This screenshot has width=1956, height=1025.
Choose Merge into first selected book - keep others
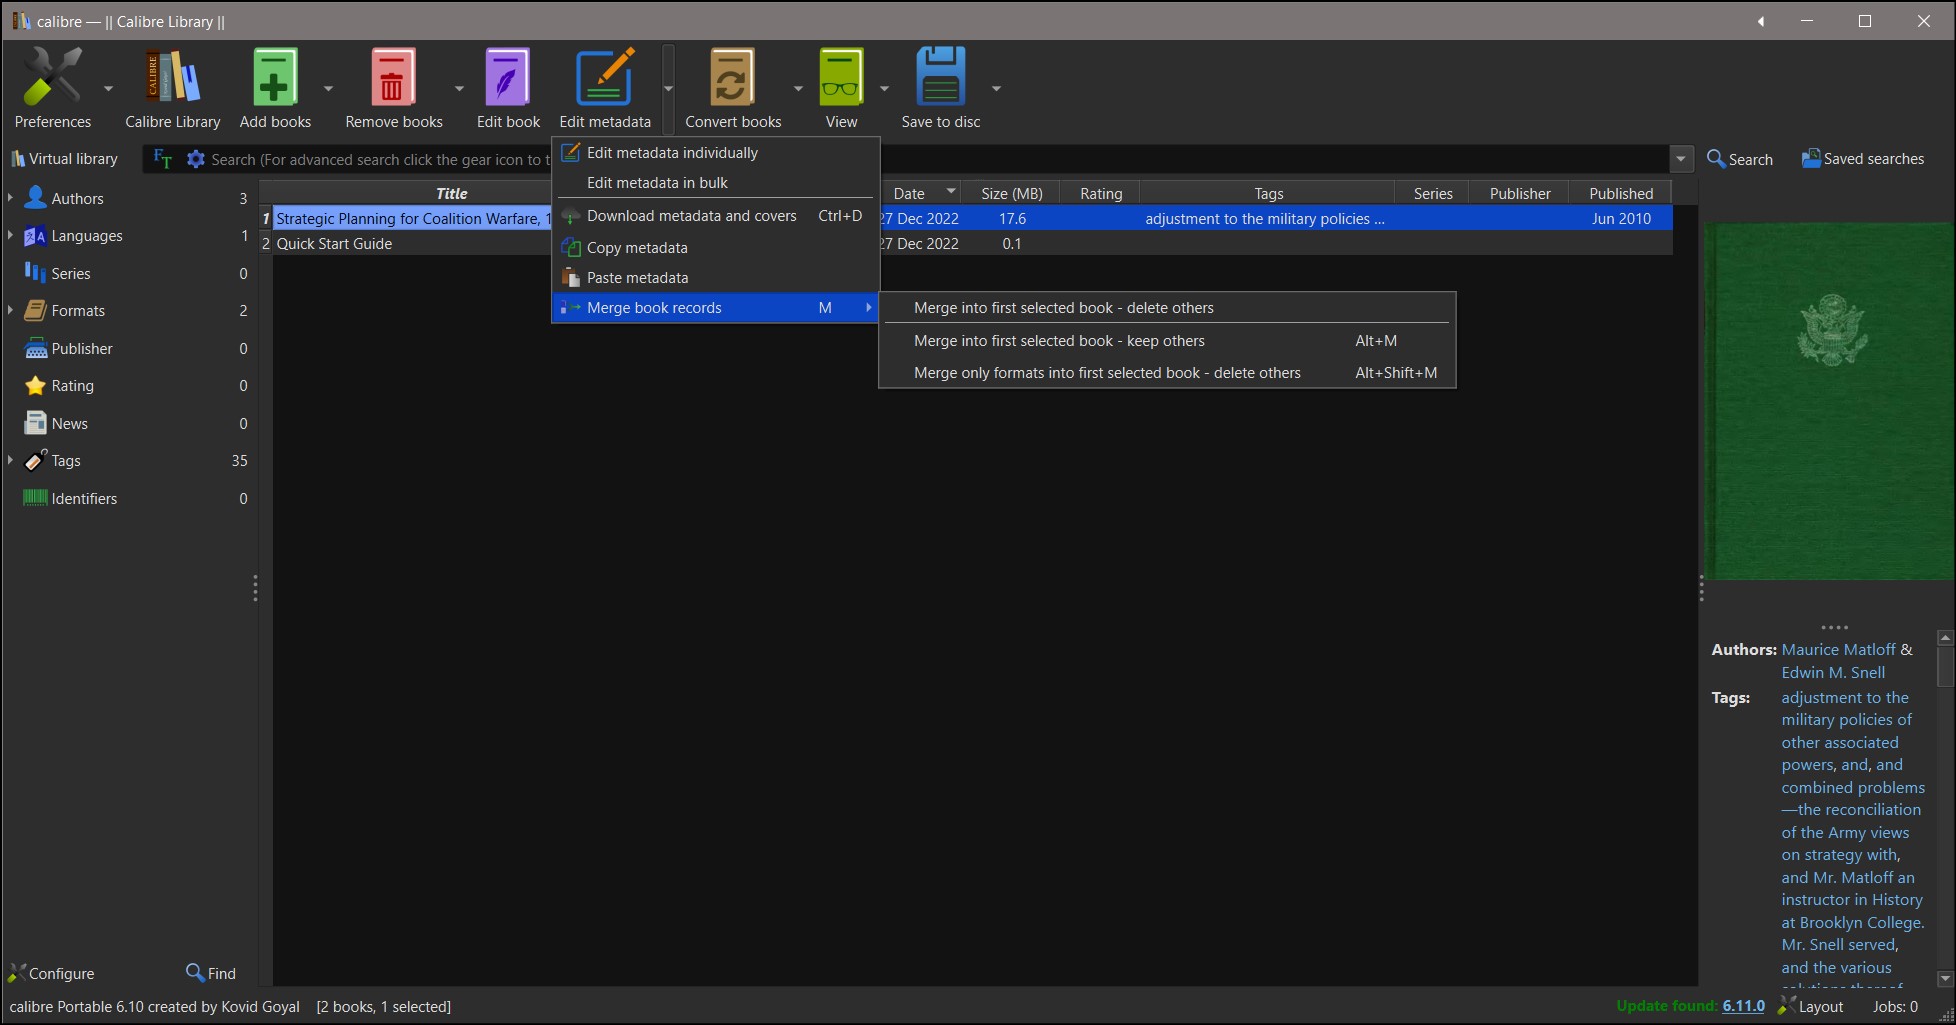[x=1167, y=341]
